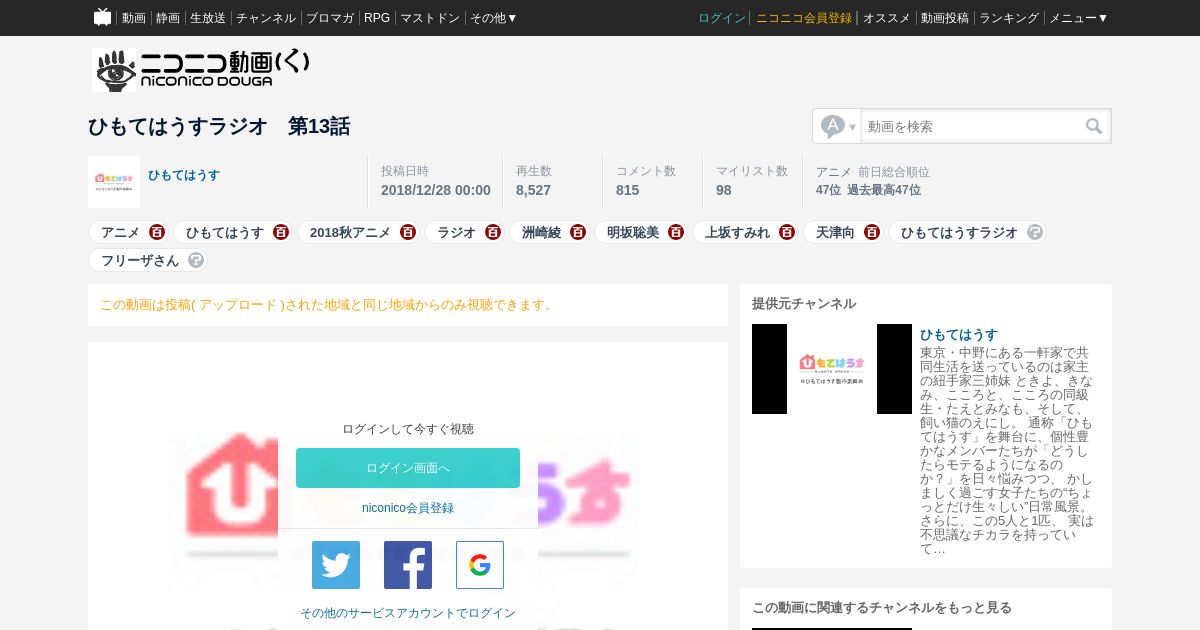Expand the その他▼ menu in top bar

pos(494,18)
